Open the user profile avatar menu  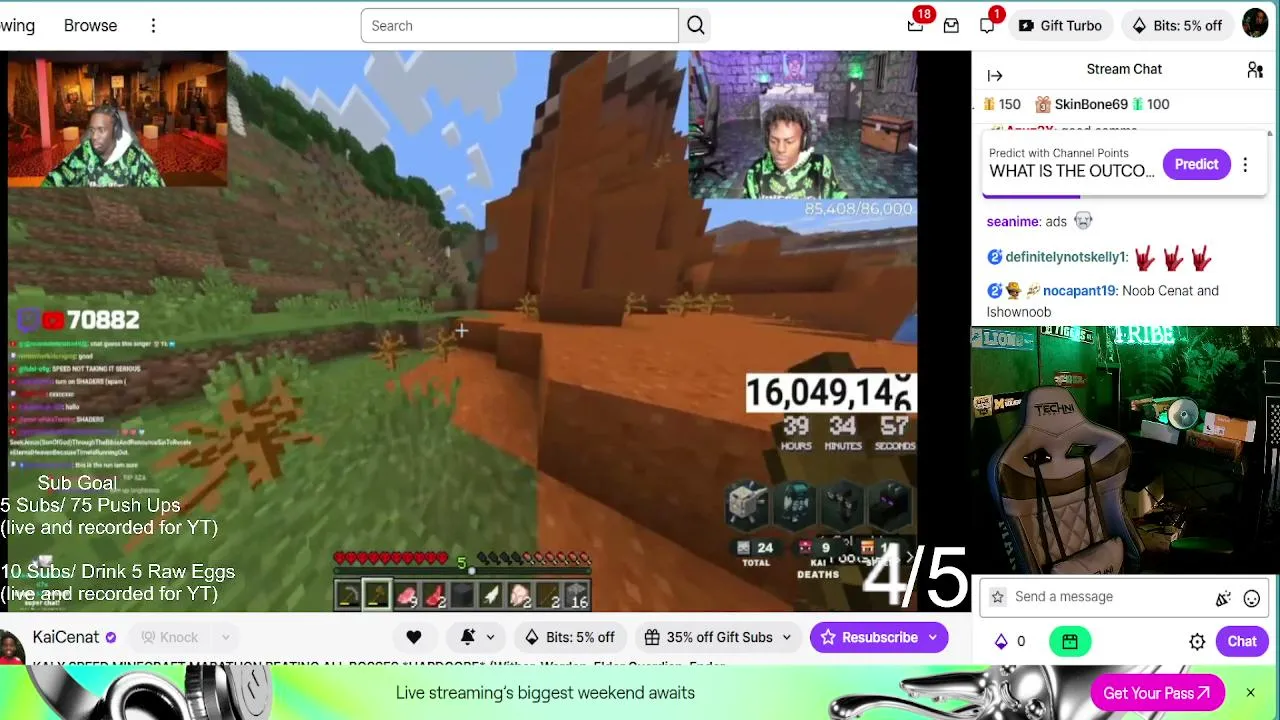[x=1255, y=24]
